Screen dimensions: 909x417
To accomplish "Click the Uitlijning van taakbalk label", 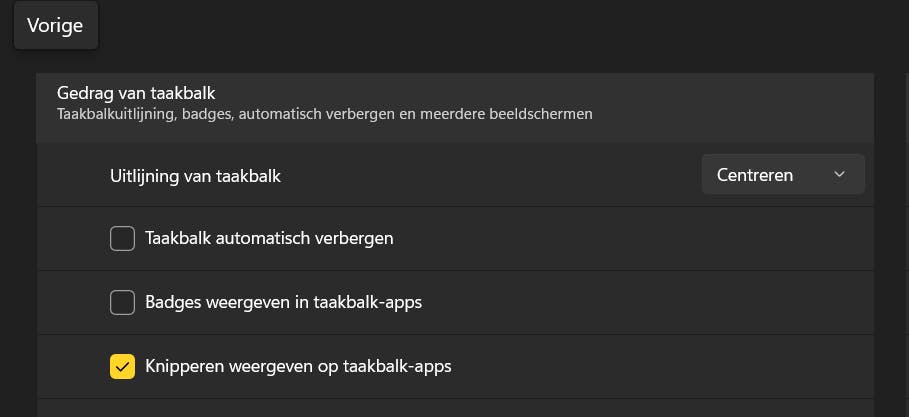I will tap(195, 176).
